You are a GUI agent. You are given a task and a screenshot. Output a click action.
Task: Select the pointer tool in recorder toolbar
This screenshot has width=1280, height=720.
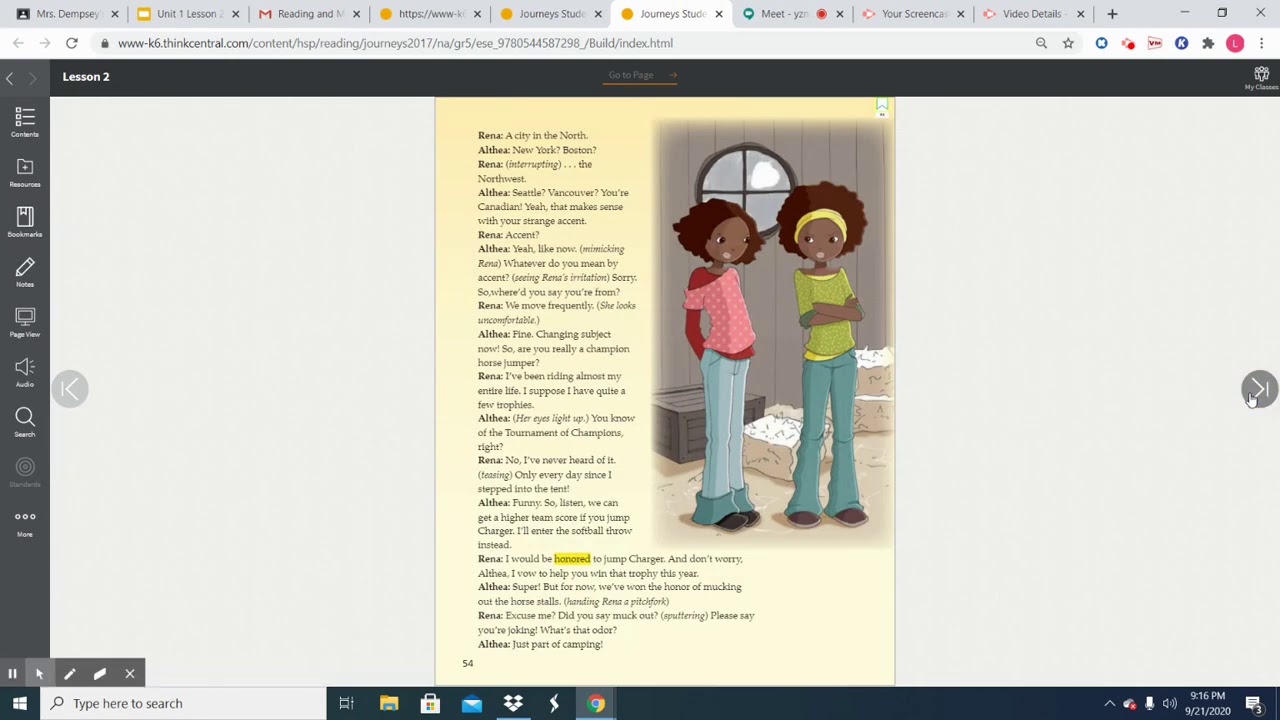coord(40,674)
